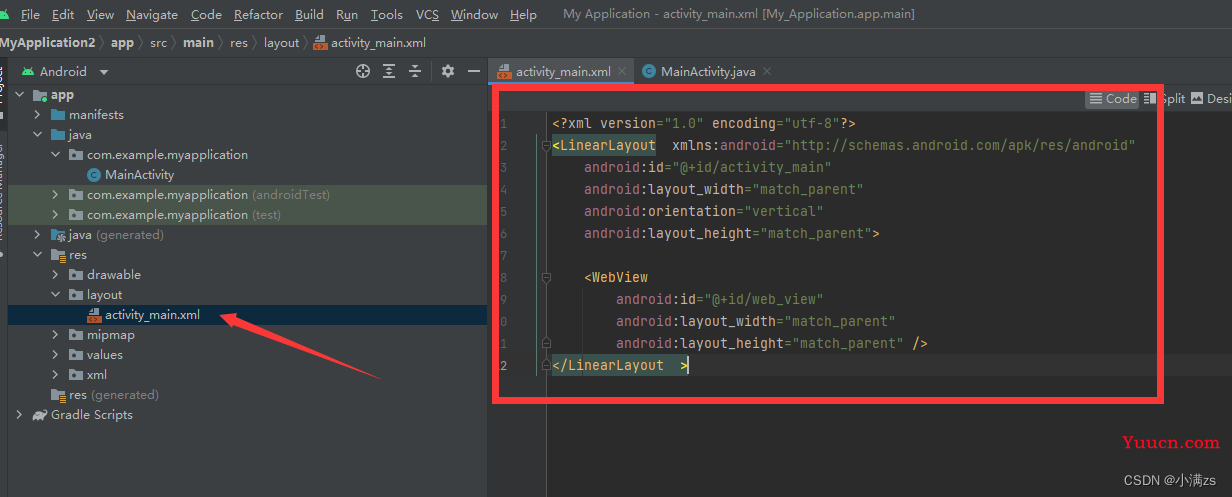Click the Collapse All icon in Project panel

(415, 71)
